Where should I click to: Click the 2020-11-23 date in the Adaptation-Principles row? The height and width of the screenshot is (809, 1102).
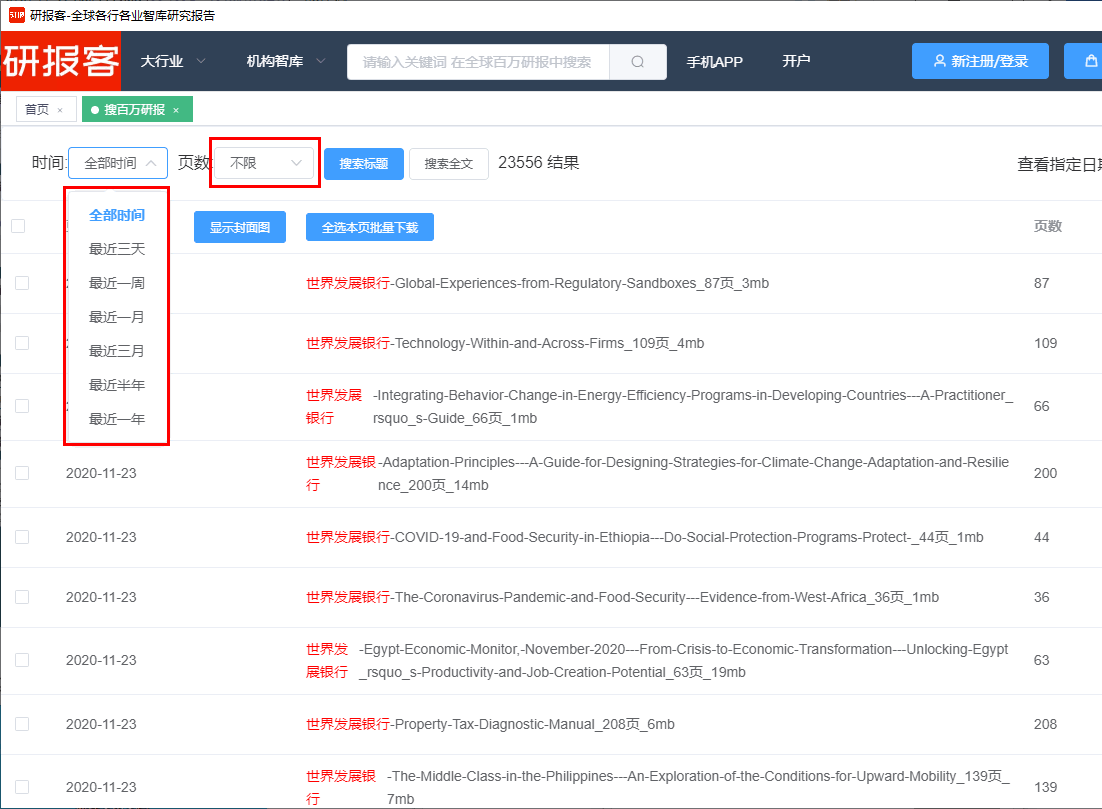coord(101,473)
